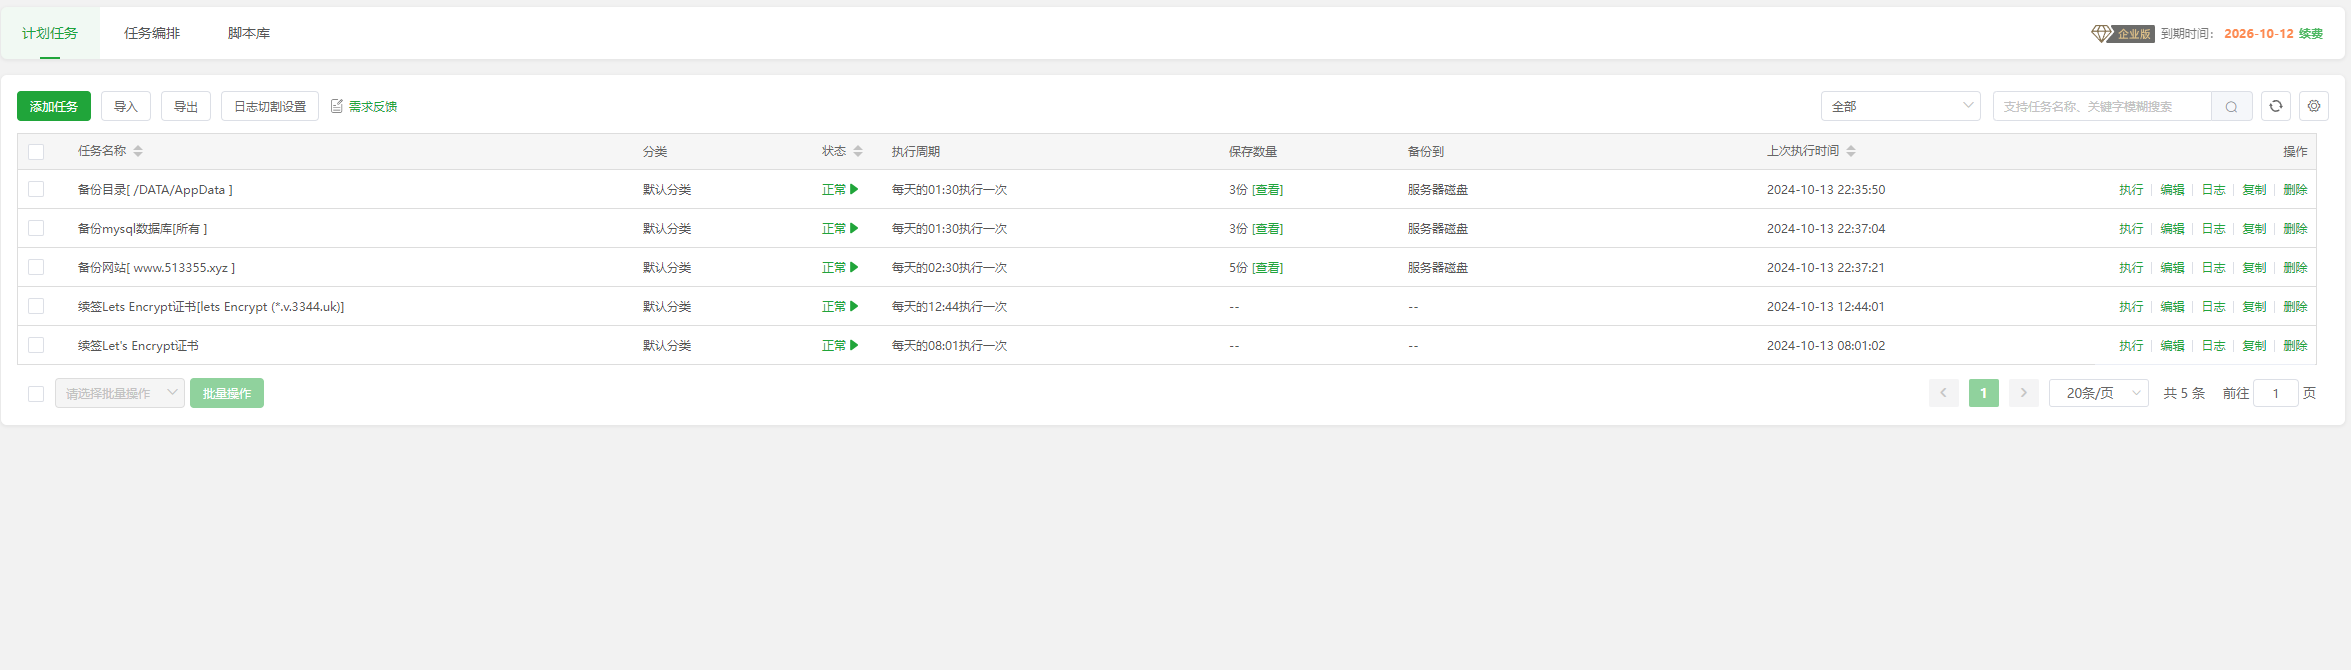Sort by last execution time arrows
Image resolution: width=2351 pixels, height=670 pixels.
click(1851, 151)
